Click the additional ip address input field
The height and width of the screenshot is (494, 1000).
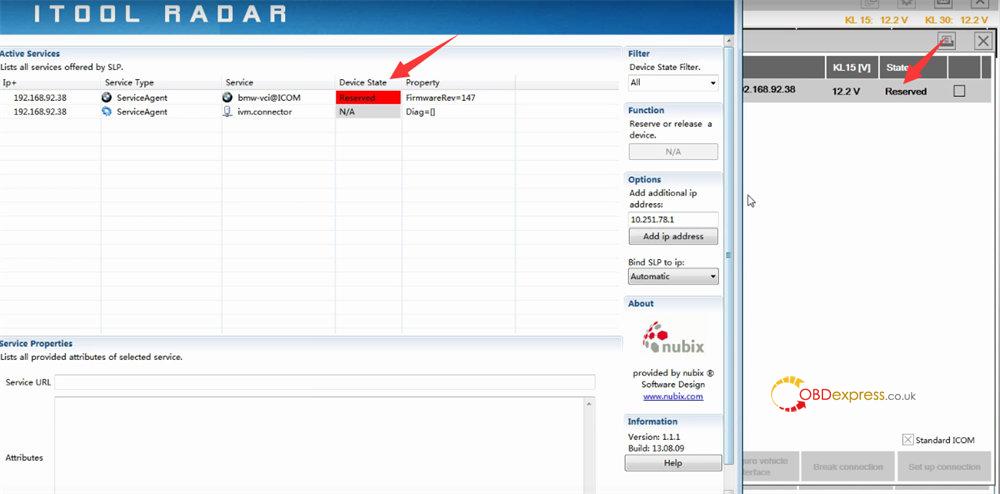tap(673, 219)
